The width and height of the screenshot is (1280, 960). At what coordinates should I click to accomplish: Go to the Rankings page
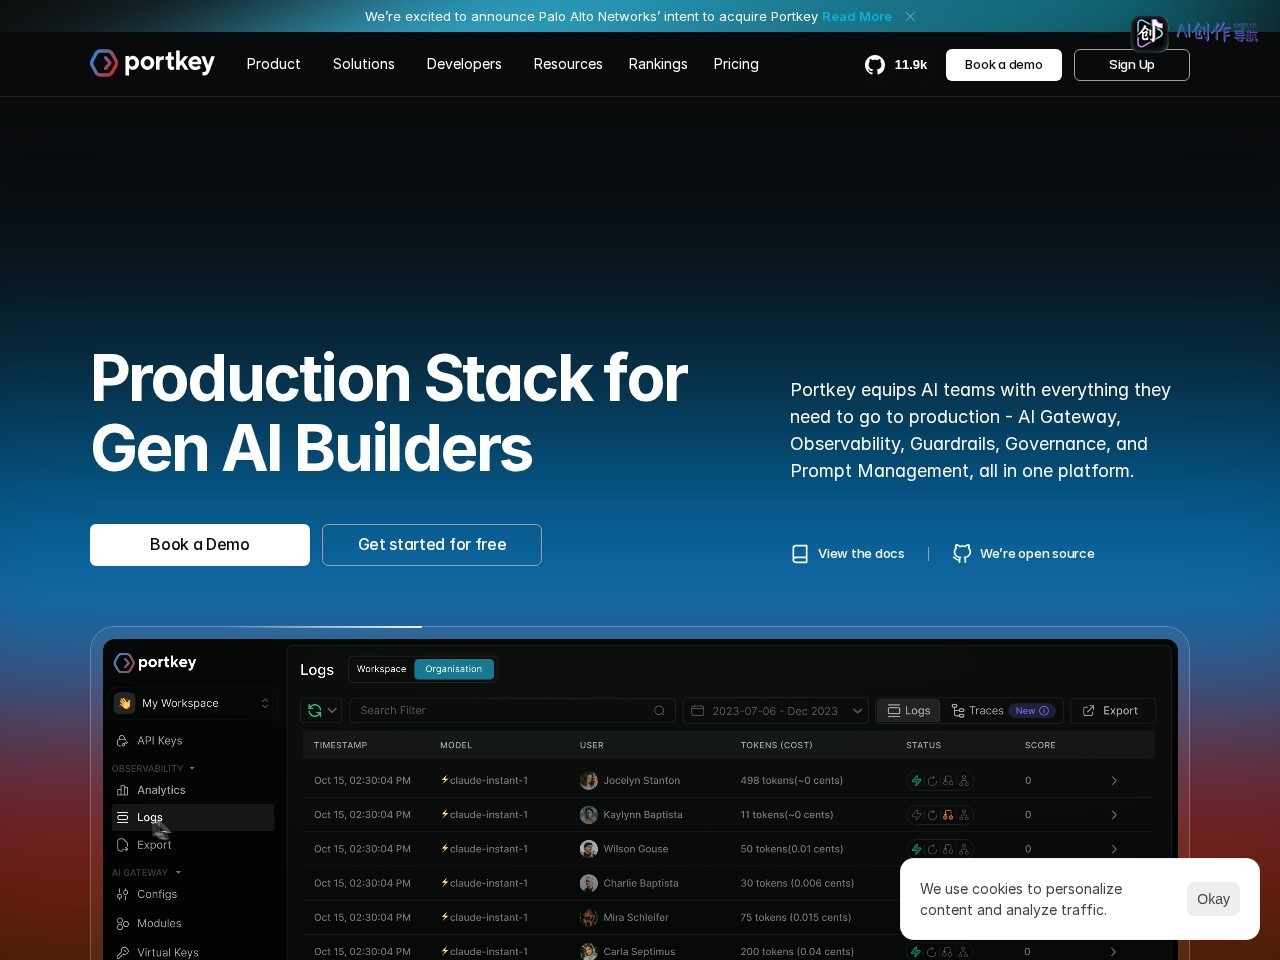coord(658,64)
